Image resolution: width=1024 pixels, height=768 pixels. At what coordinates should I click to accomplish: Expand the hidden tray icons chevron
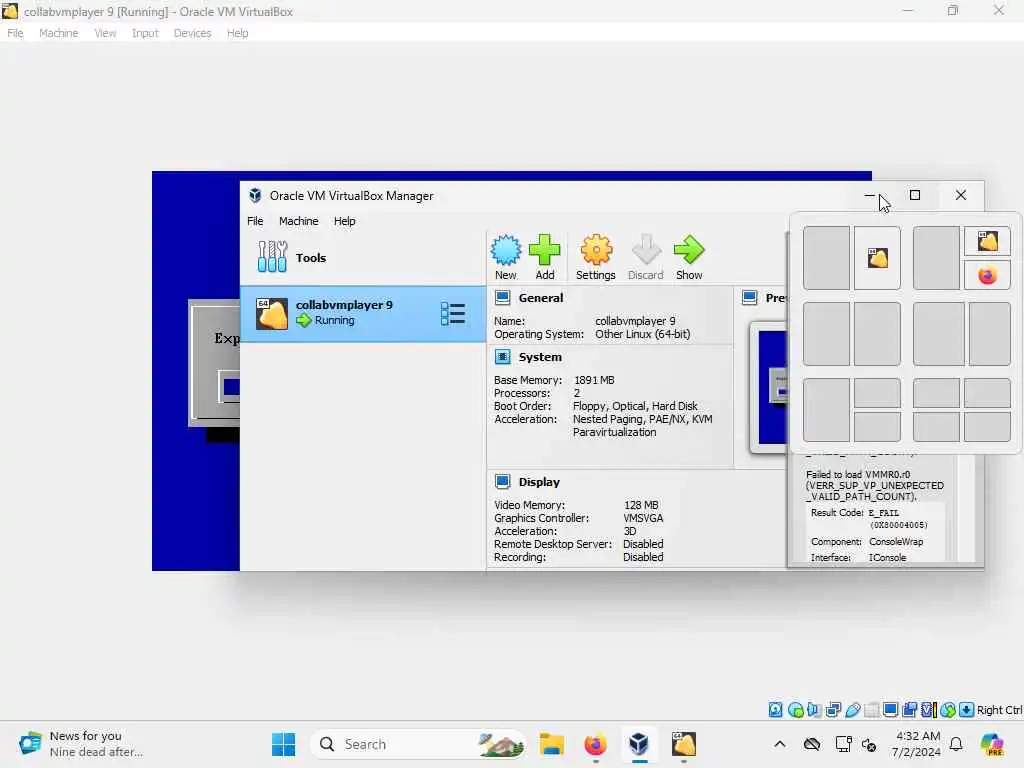780,744
